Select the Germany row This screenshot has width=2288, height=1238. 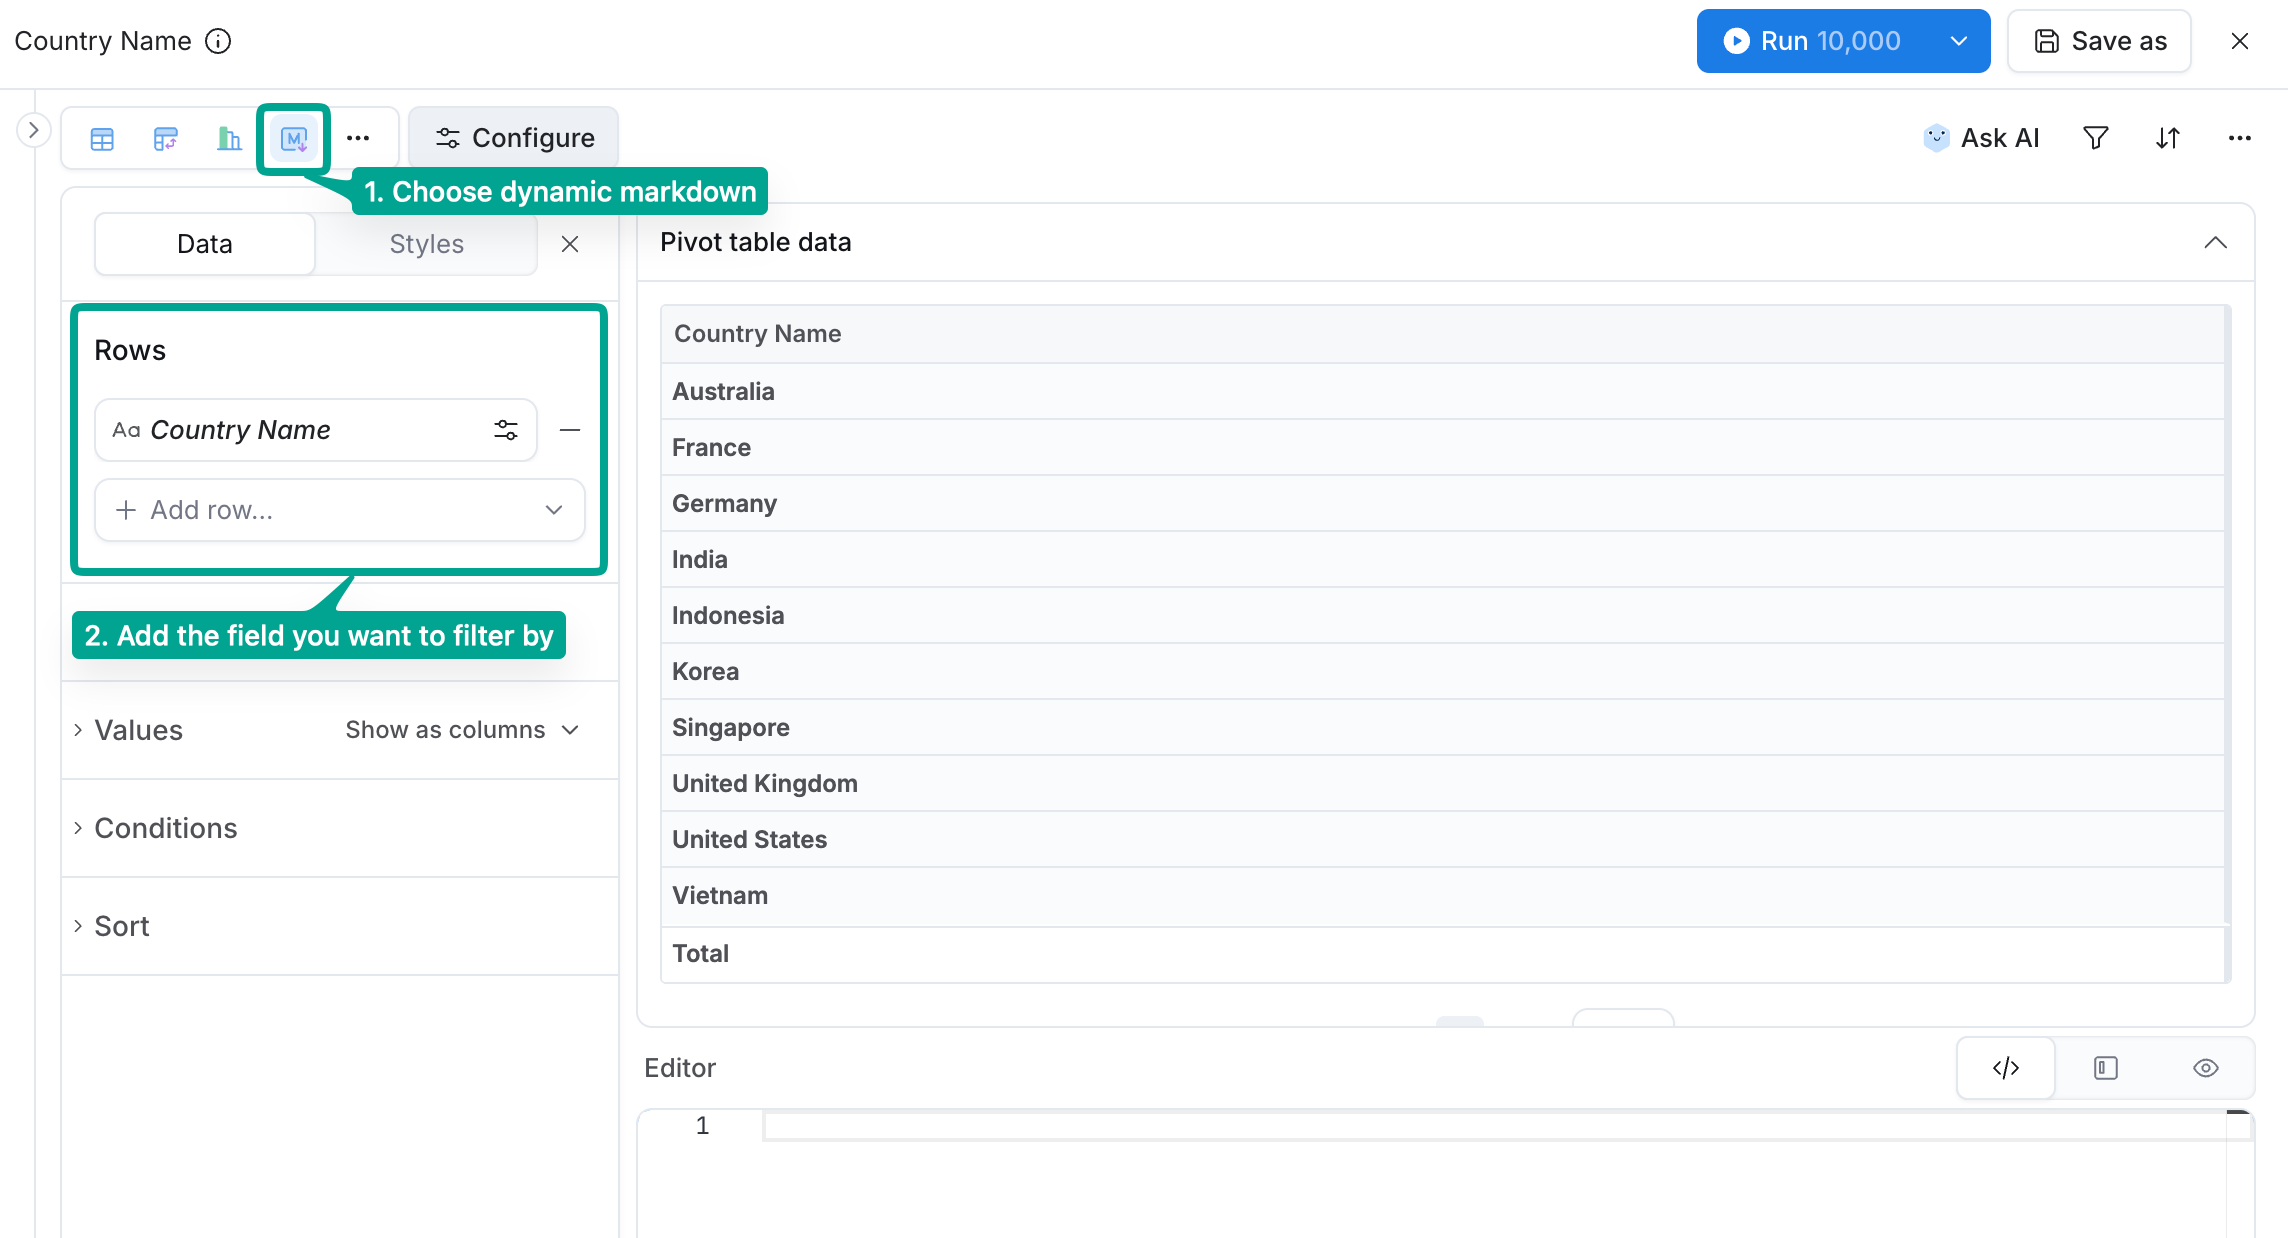[x=1442, y=503]
